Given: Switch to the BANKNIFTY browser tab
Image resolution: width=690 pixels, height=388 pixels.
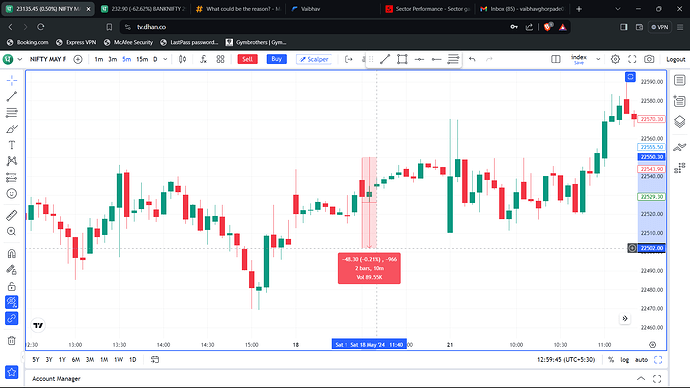Looking at the screenshot, I should click(x=143, y=9).
